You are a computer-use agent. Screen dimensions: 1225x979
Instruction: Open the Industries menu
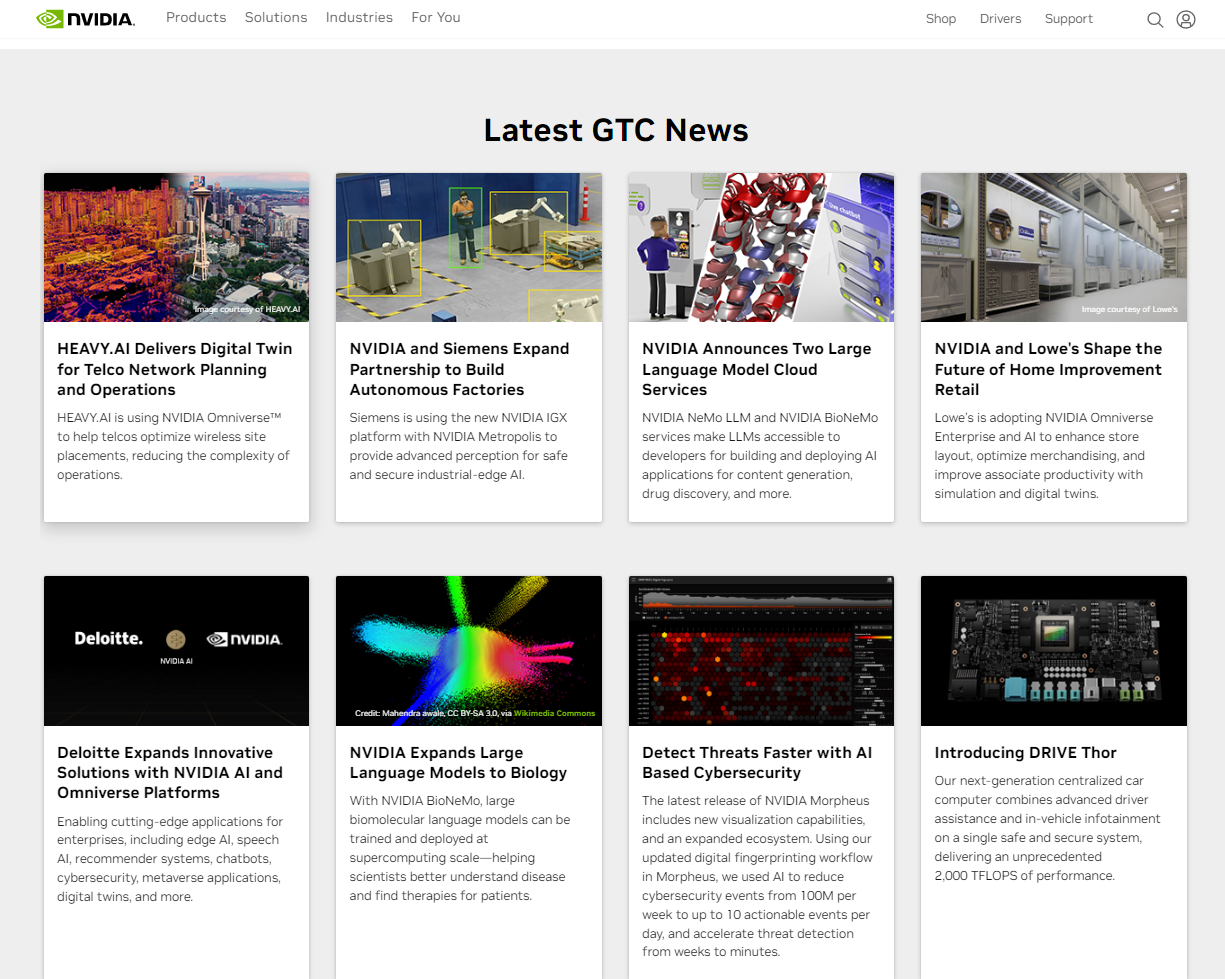(359, 18)
